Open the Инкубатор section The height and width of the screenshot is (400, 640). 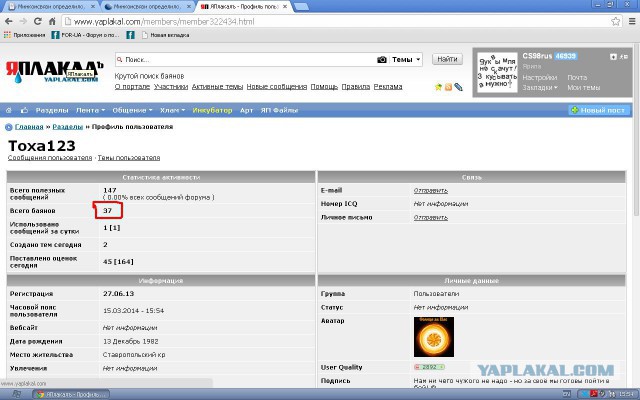tap(212, 110)
